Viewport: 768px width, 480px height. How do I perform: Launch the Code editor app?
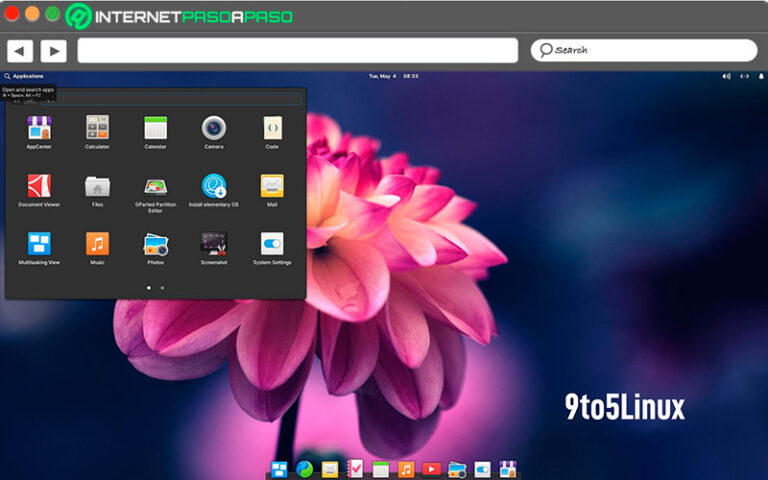(272, 129)
